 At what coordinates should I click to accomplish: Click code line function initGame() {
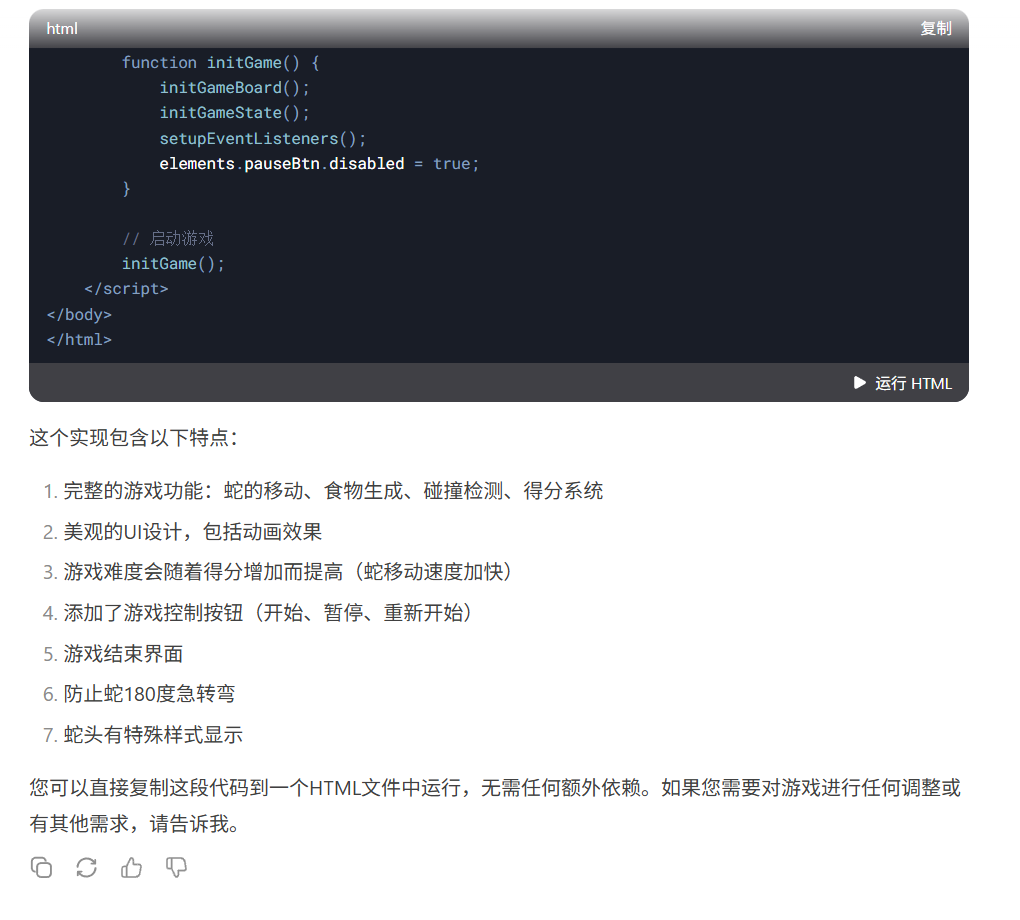(x=221, y=62)
